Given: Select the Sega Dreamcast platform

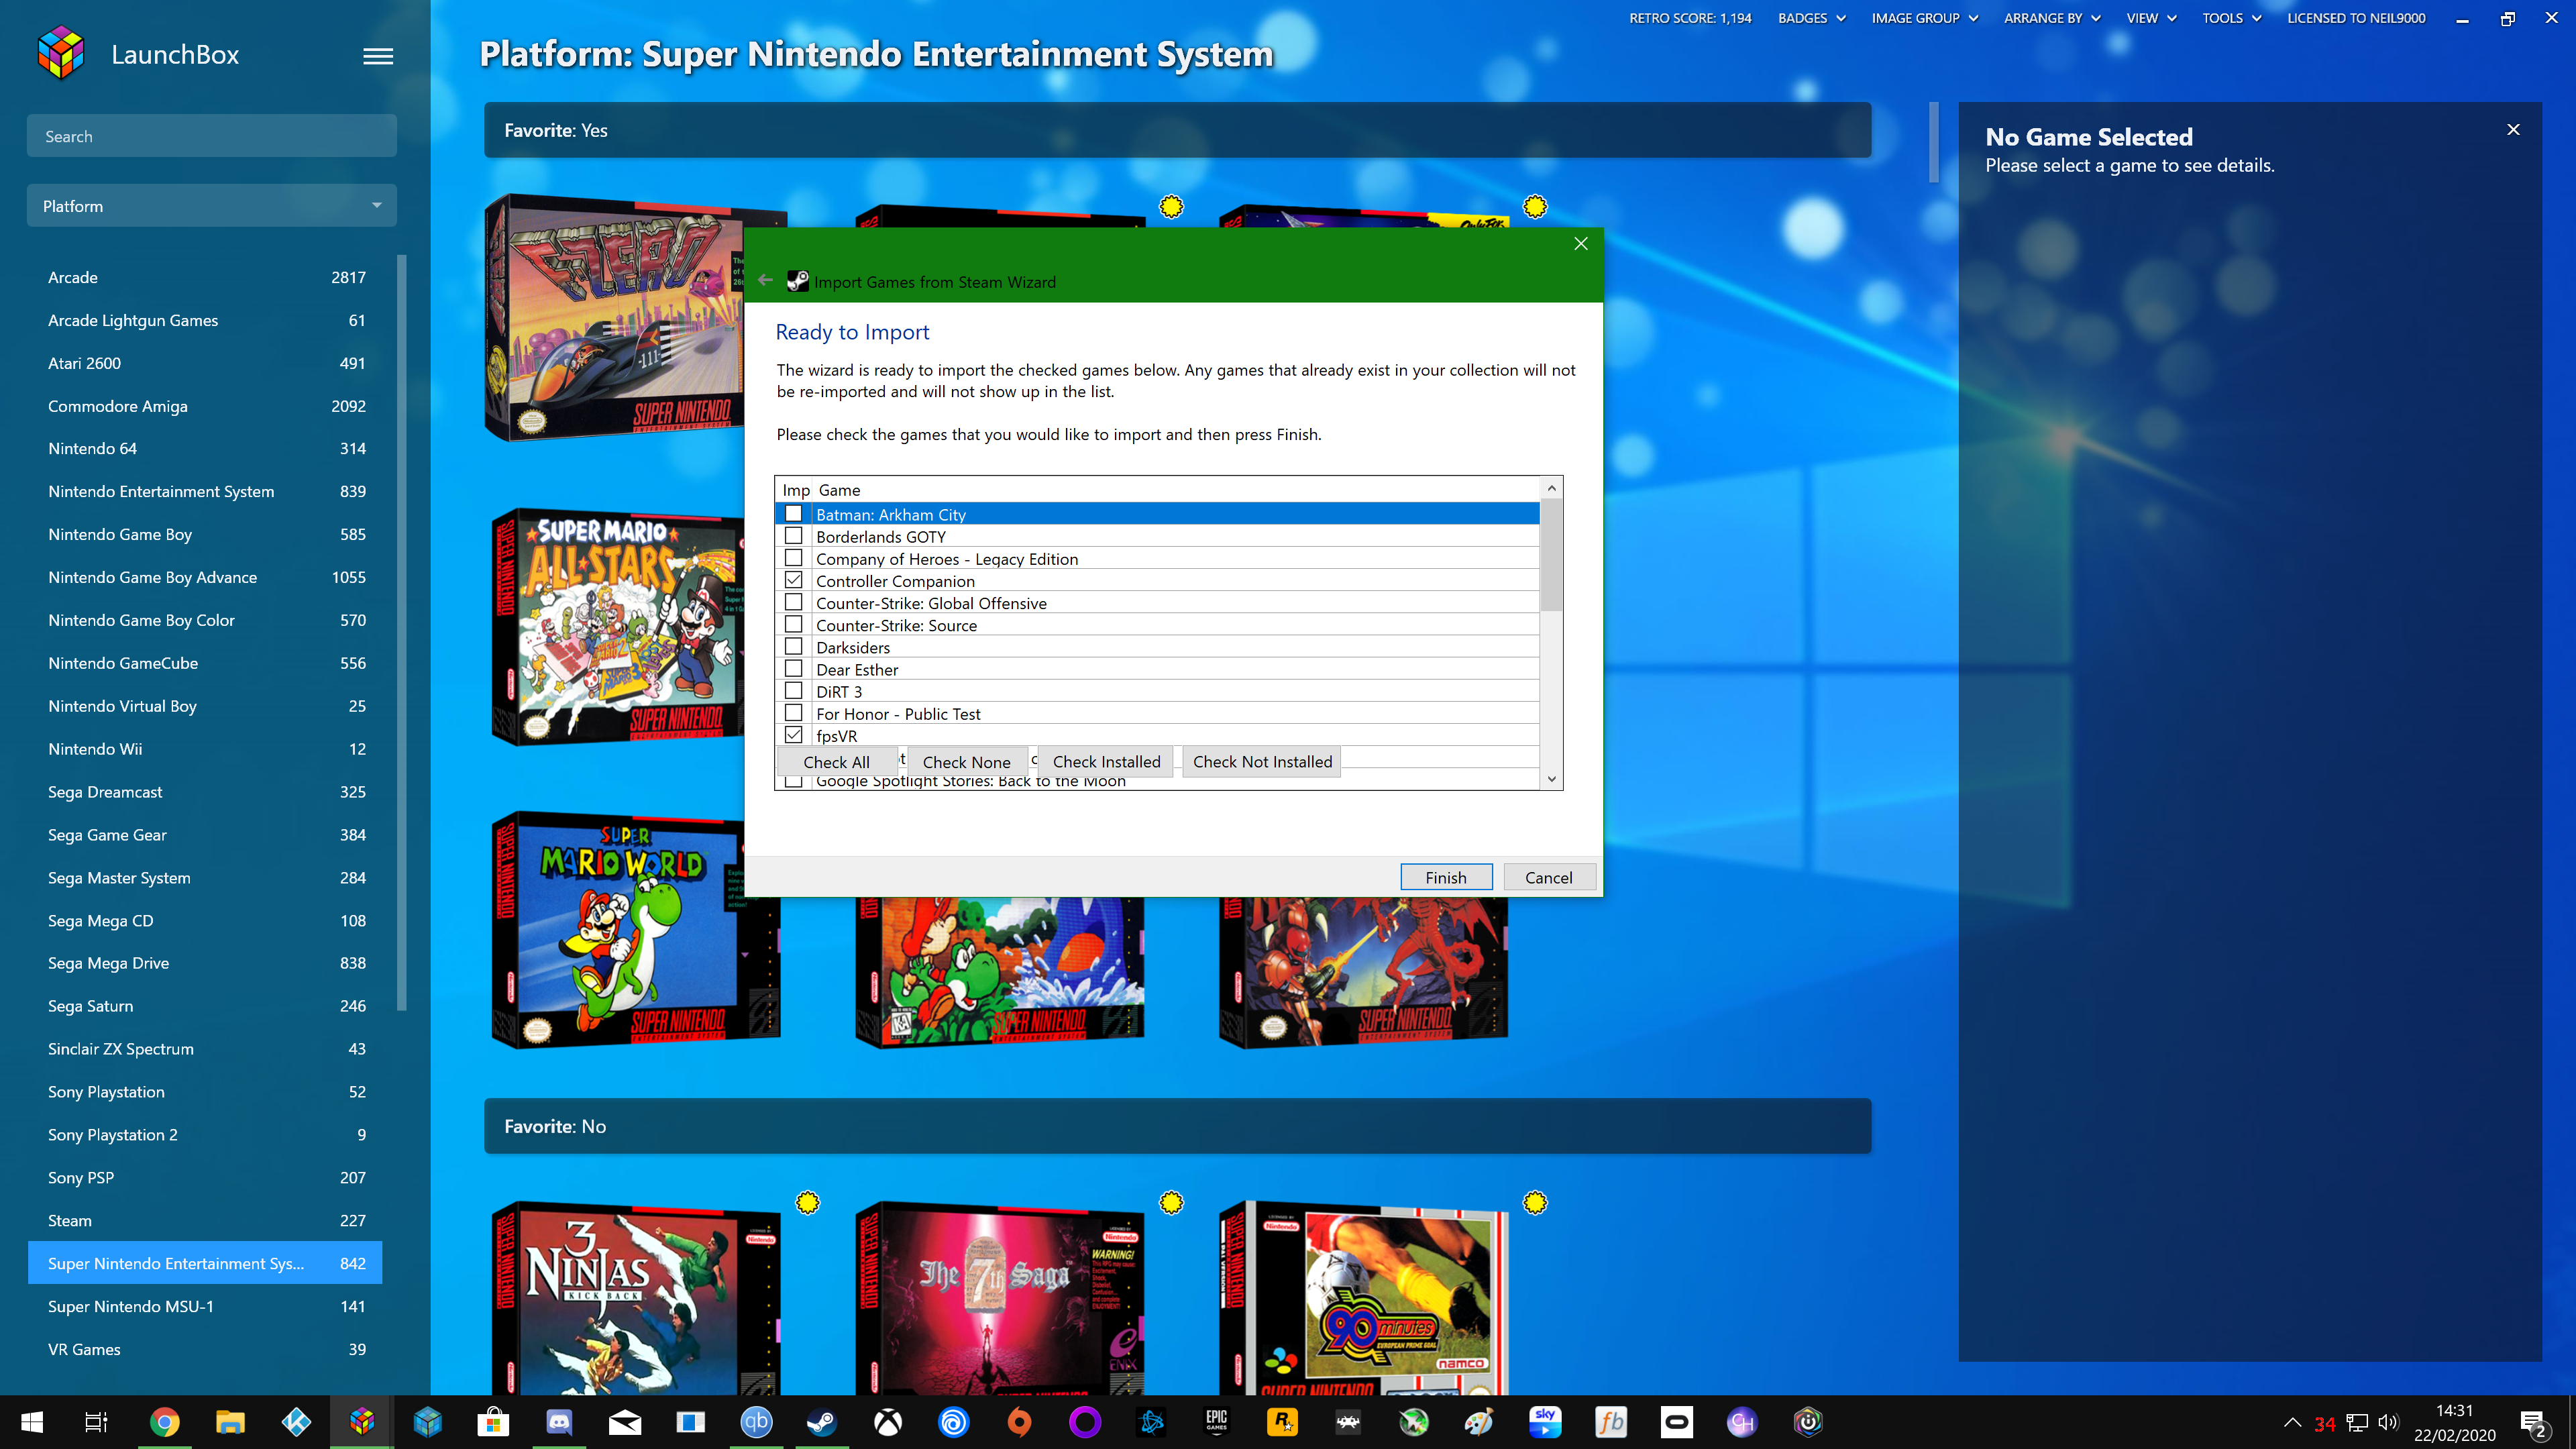Looking at the screenshot, I should point(205,791).
